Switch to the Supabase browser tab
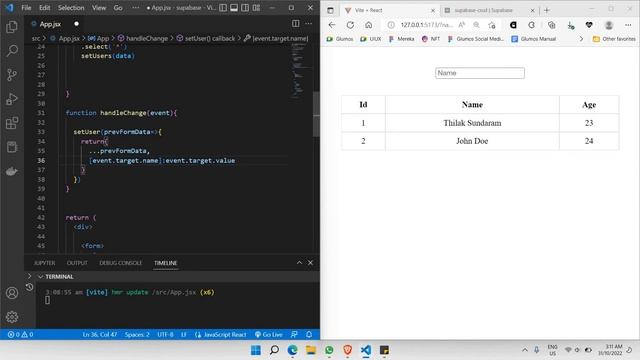640x360 pixels. click(x=489, y=10)
